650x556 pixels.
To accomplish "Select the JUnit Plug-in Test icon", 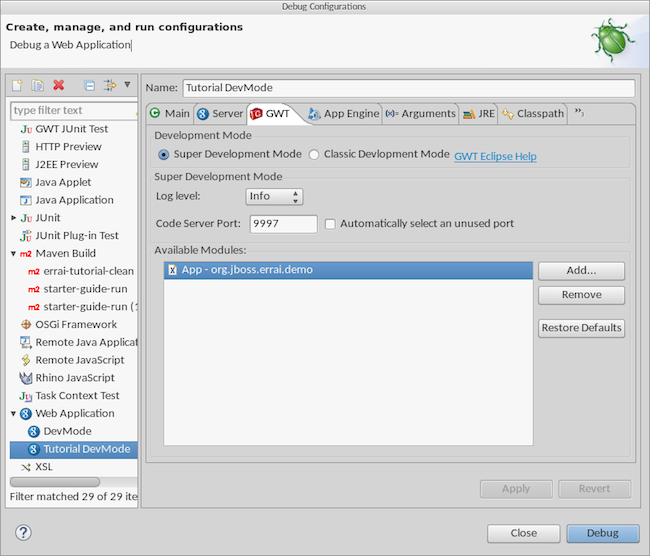I will pyautogui.click(x=26, y=236).
